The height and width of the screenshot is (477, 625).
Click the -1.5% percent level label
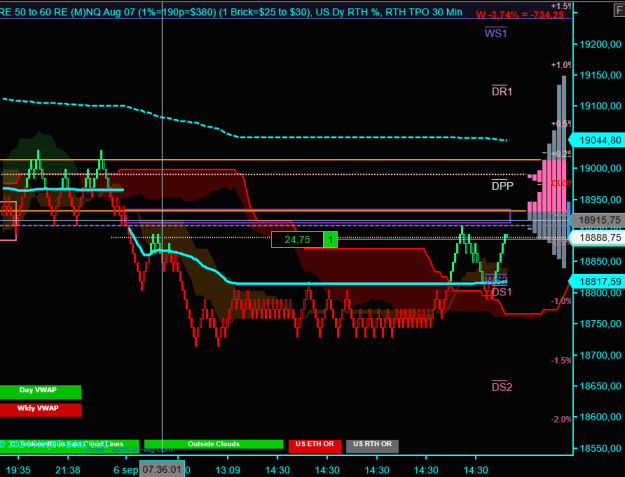[x=561, y=360]
